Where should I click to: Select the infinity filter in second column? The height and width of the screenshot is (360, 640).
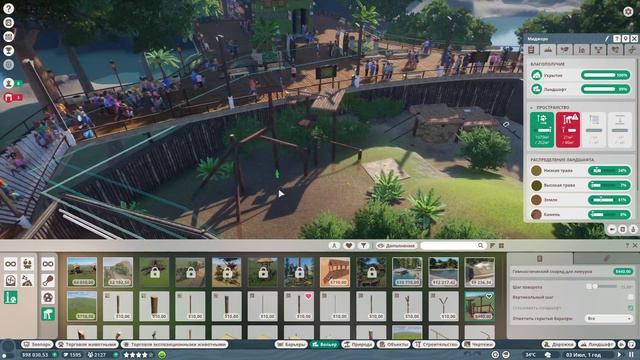click(48, 264)
